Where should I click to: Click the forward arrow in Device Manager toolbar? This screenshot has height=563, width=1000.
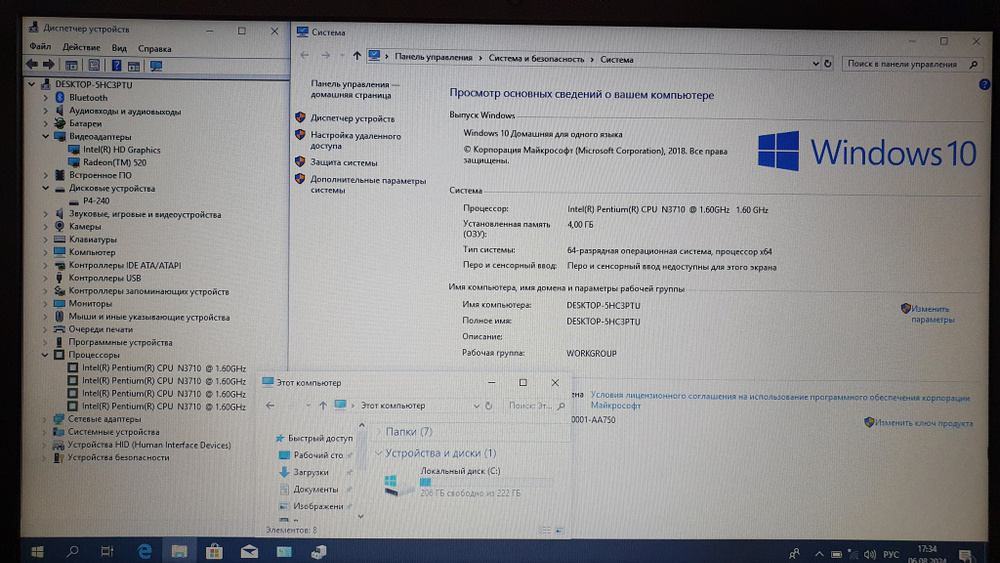coord(49,64)
